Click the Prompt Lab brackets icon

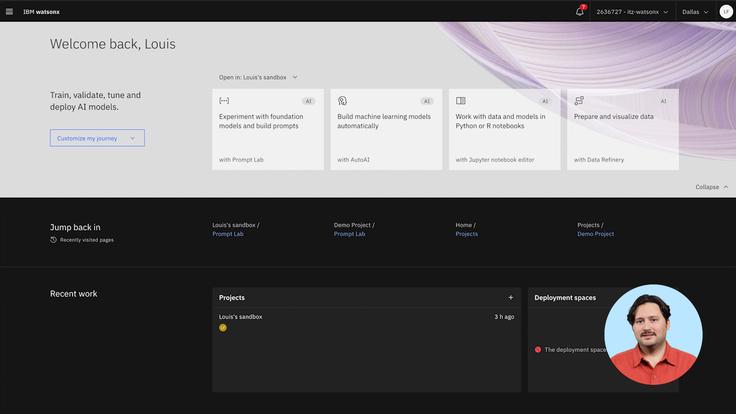[224, 100]
